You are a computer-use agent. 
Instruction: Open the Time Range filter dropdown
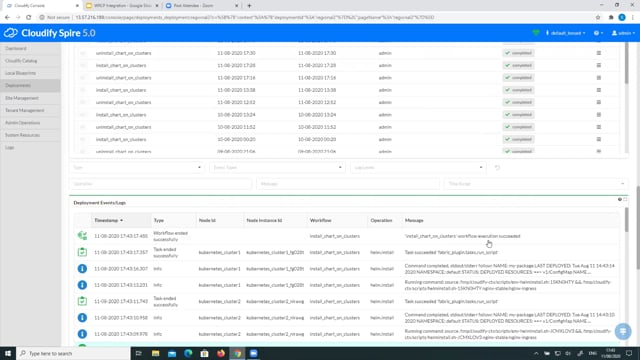point(536,184)
